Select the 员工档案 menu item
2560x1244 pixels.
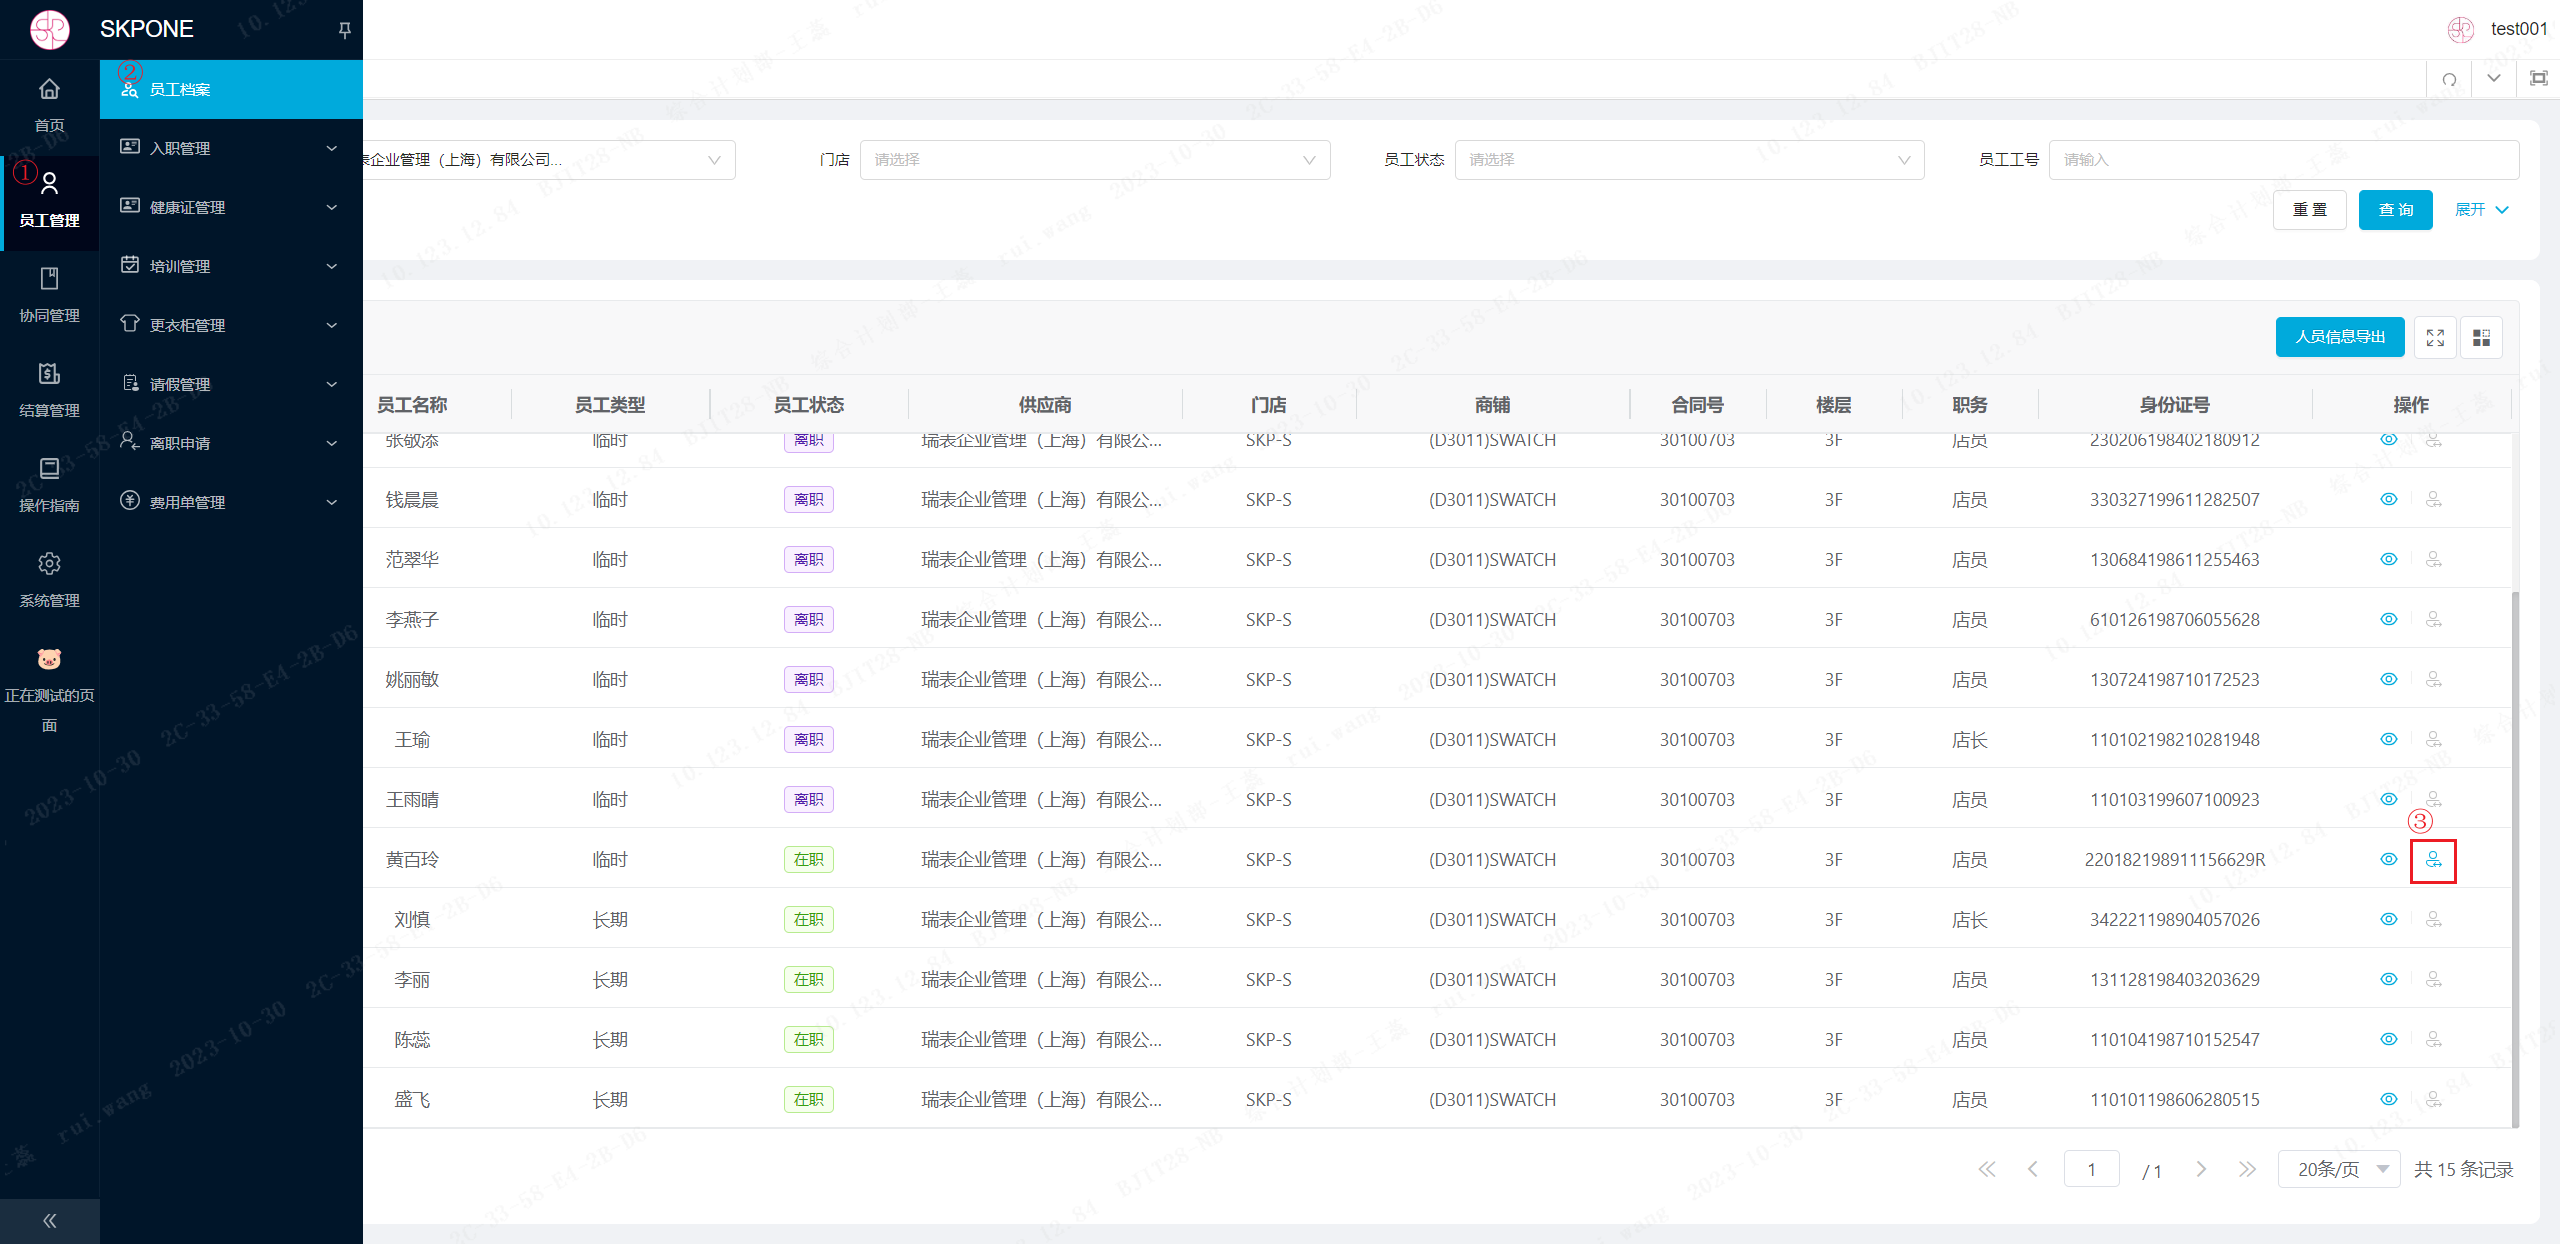(231, 90)
